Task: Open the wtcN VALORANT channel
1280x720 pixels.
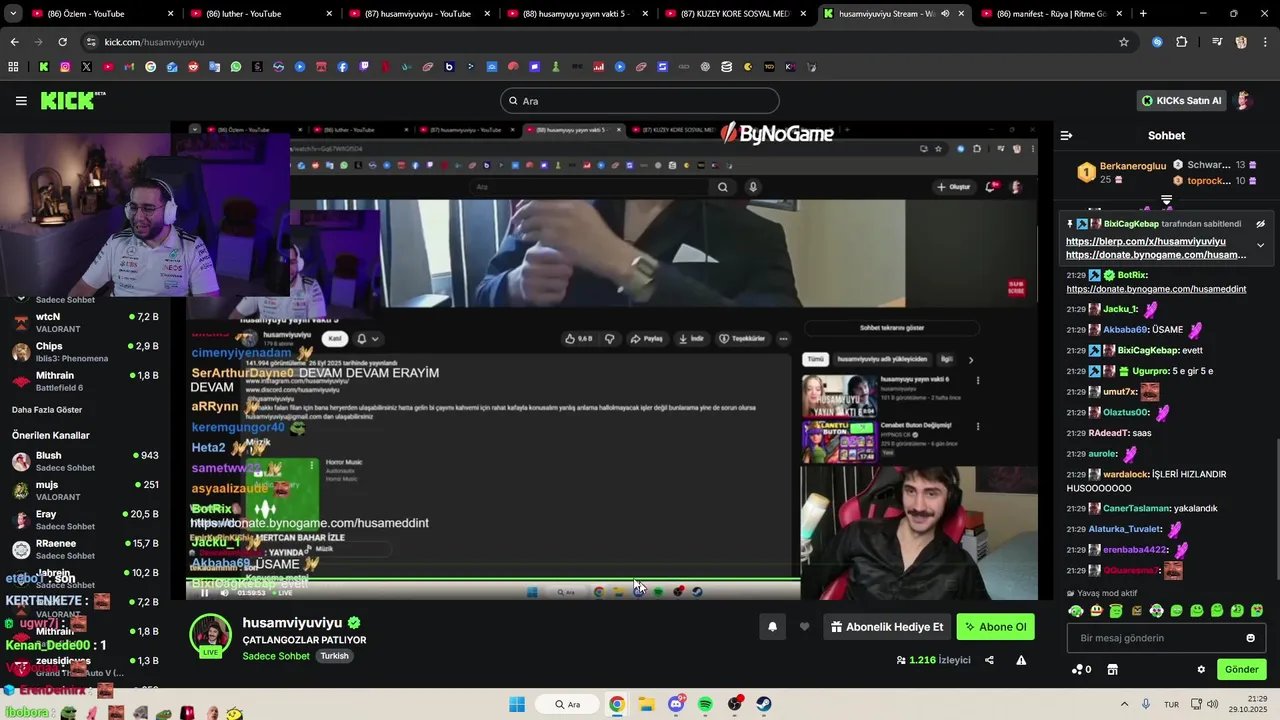Action: 85,322
